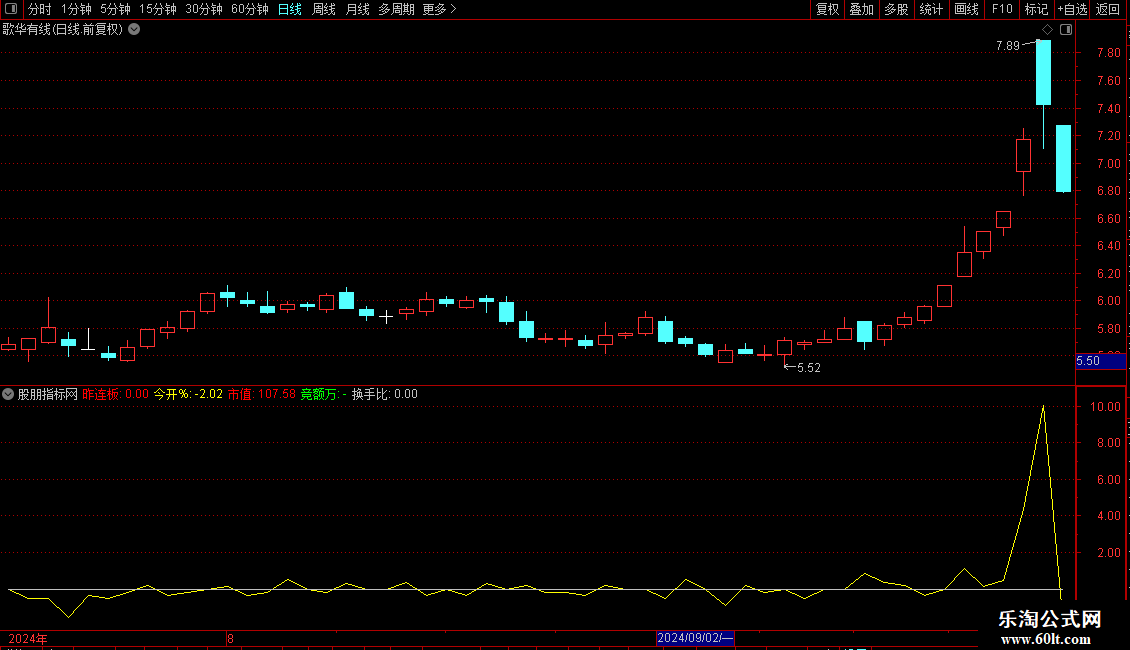
Task: Switch to 月线 monthly chart
Action: 357,9
